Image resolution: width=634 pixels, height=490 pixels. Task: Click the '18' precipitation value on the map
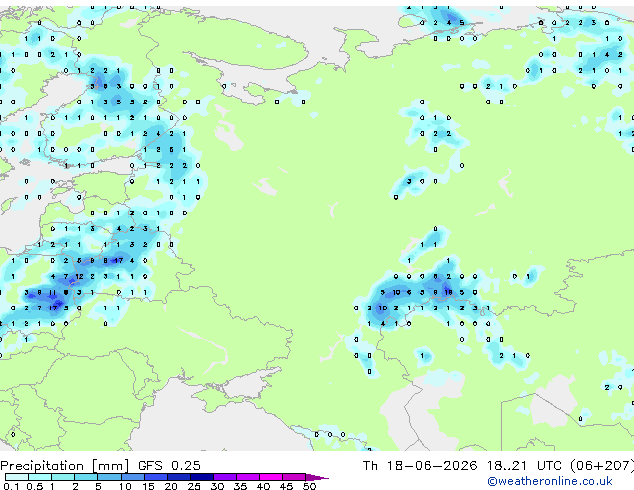click(448, 292)
